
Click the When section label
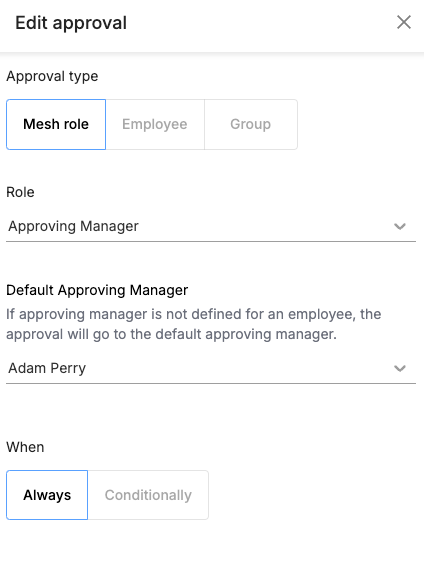click(x=25, y=447)
